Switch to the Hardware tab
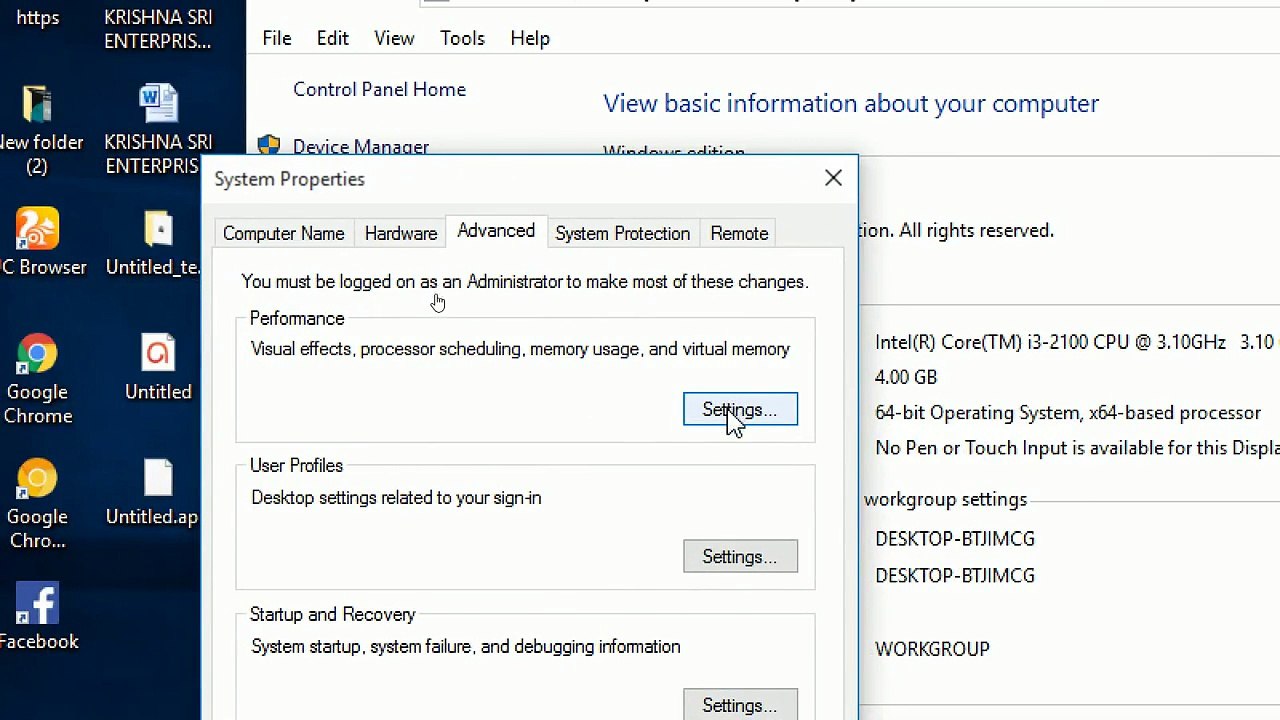This screenshot has width=1280, height=720. pos(401,233)
